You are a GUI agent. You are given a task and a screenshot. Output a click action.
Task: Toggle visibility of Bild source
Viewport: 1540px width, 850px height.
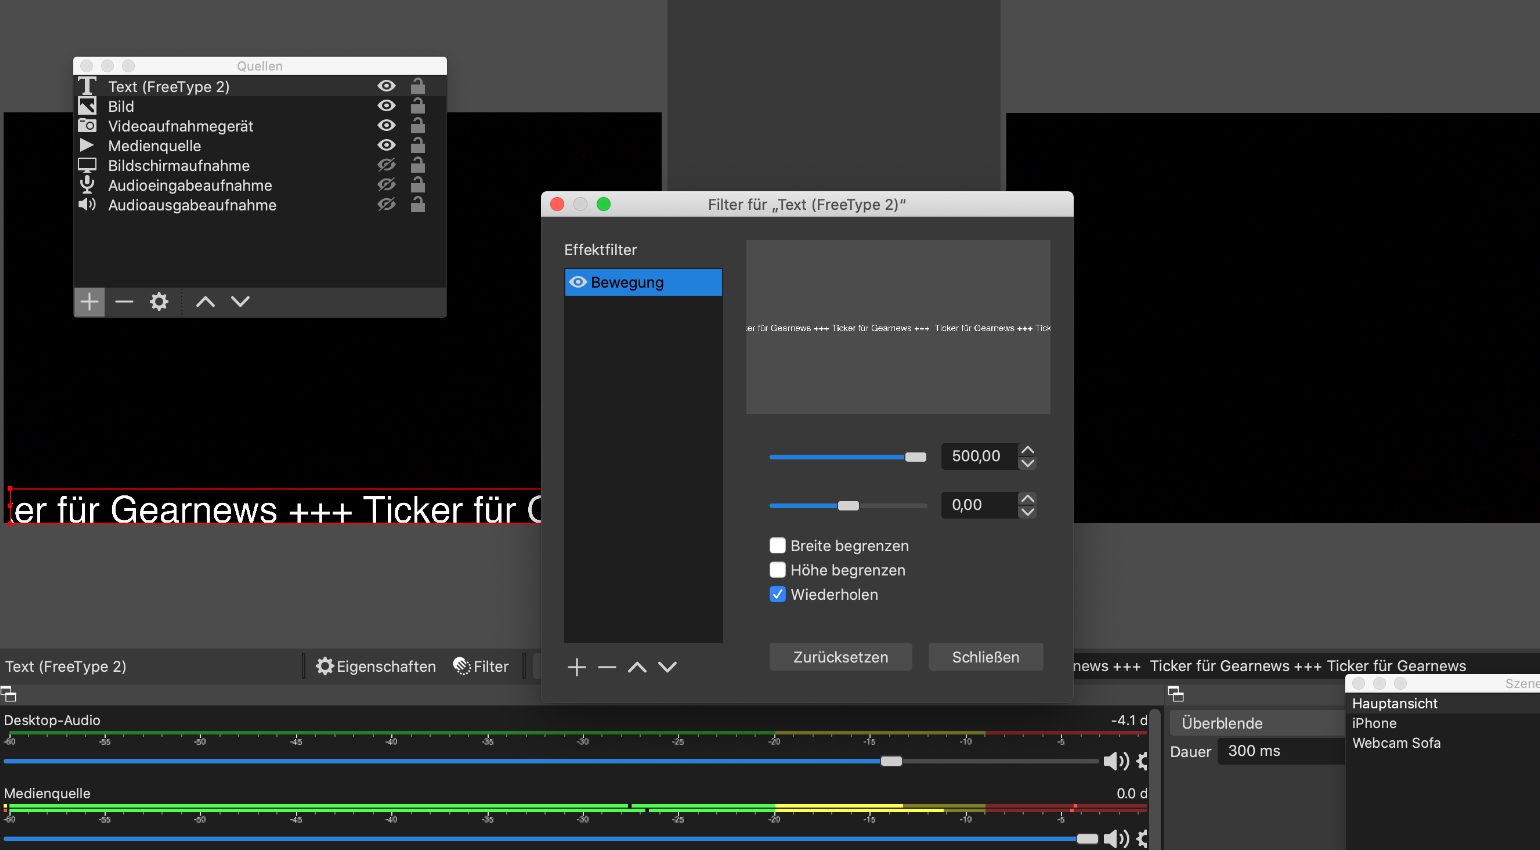[x=387, y=106]
